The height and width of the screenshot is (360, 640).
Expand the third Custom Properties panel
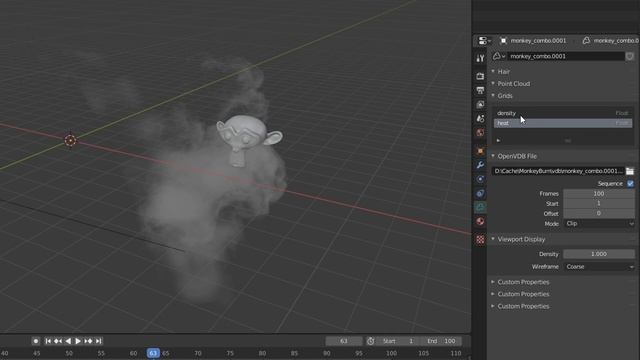click(493, 306)
